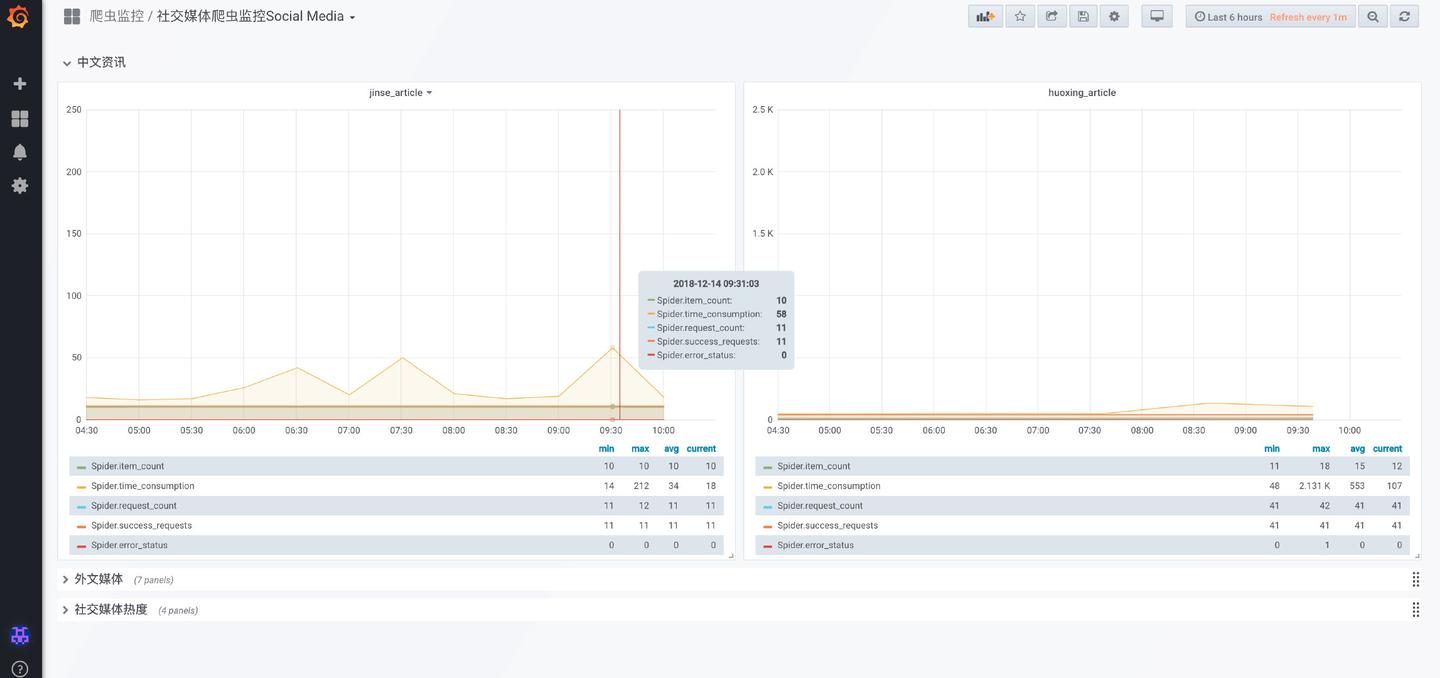Click the (7 panels) label

click(x=153, y=580)
